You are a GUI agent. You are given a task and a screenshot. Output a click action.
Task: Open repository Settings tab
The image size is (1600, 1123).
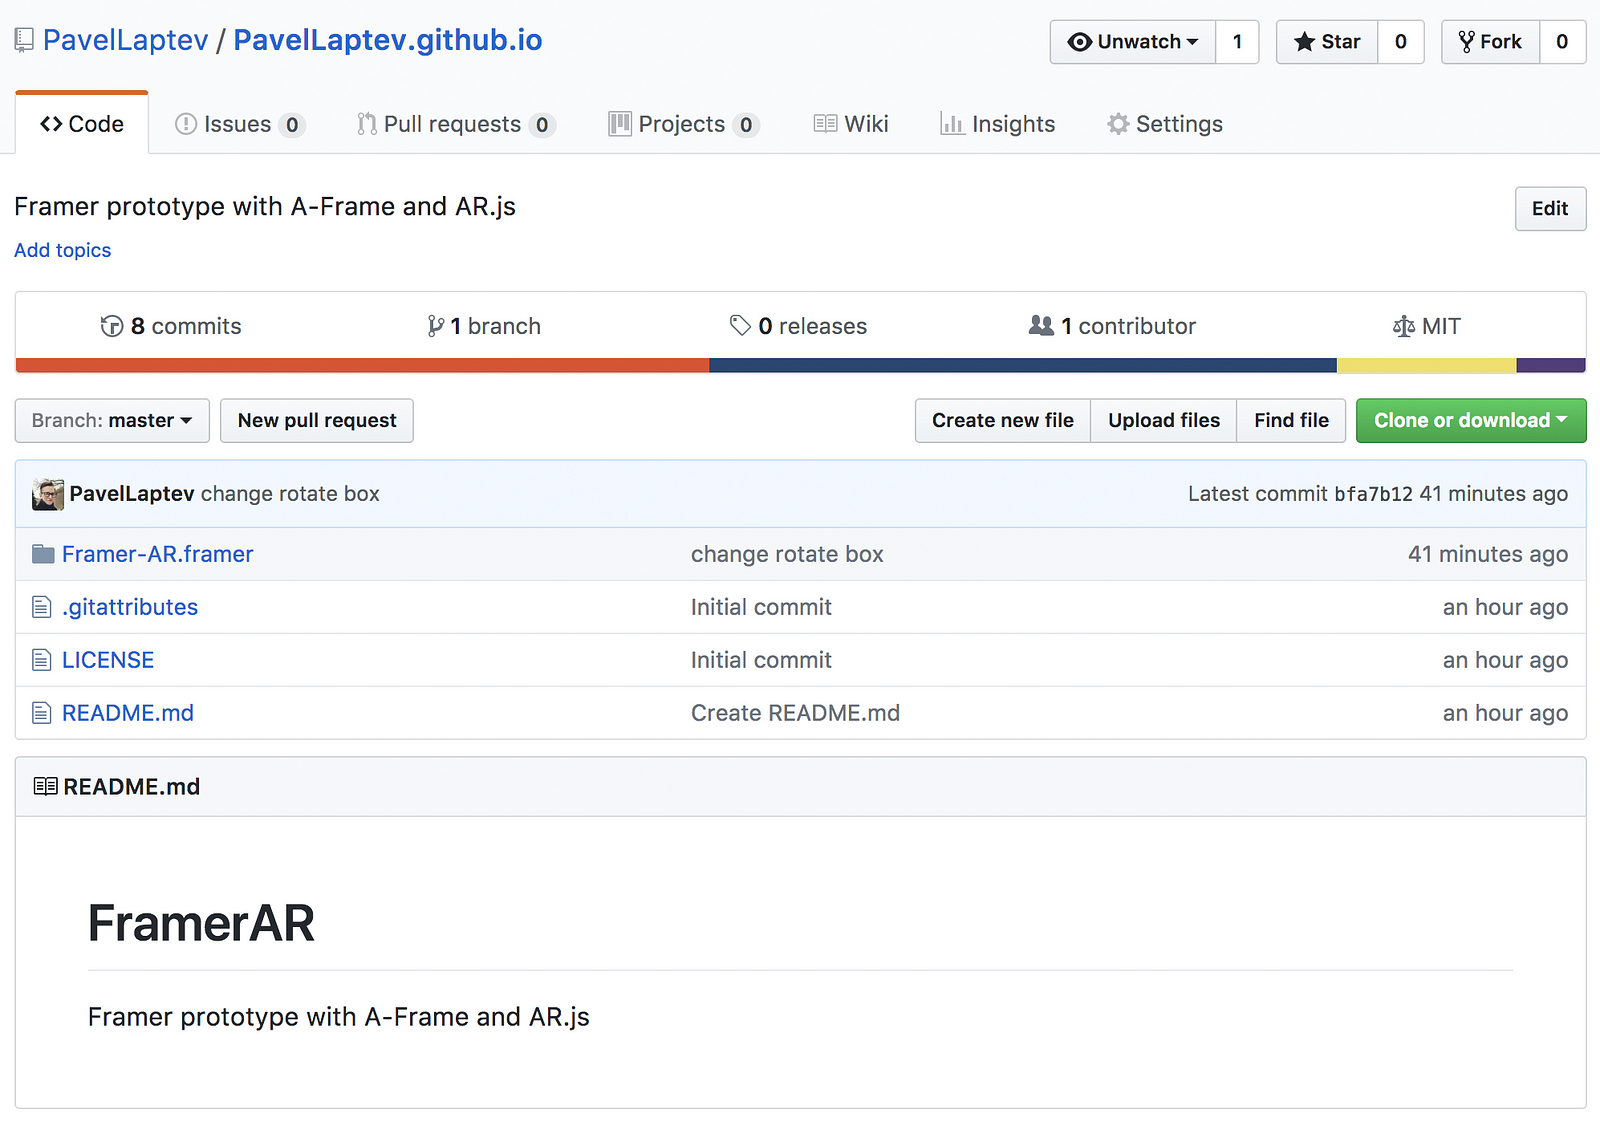[1165, 124]
